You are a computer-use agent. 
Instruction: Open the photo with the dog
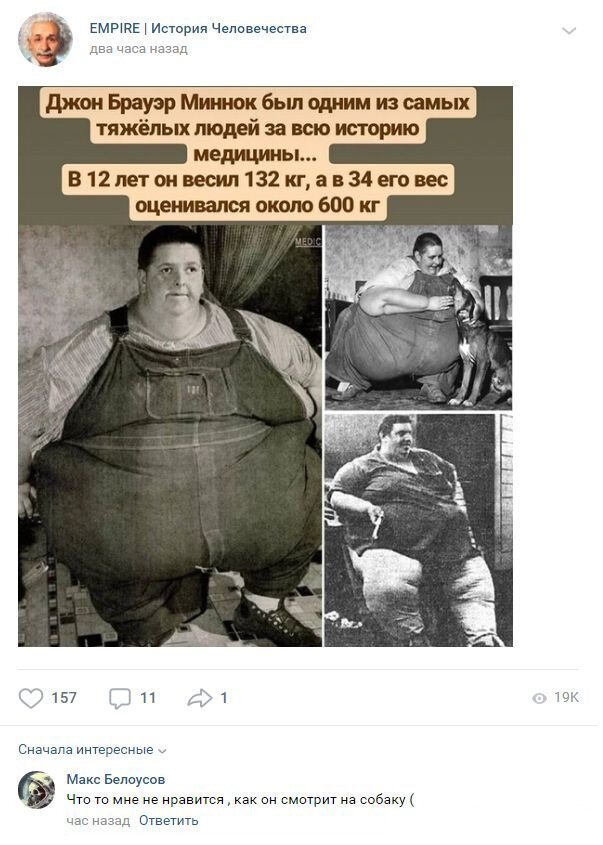(418, 317)
